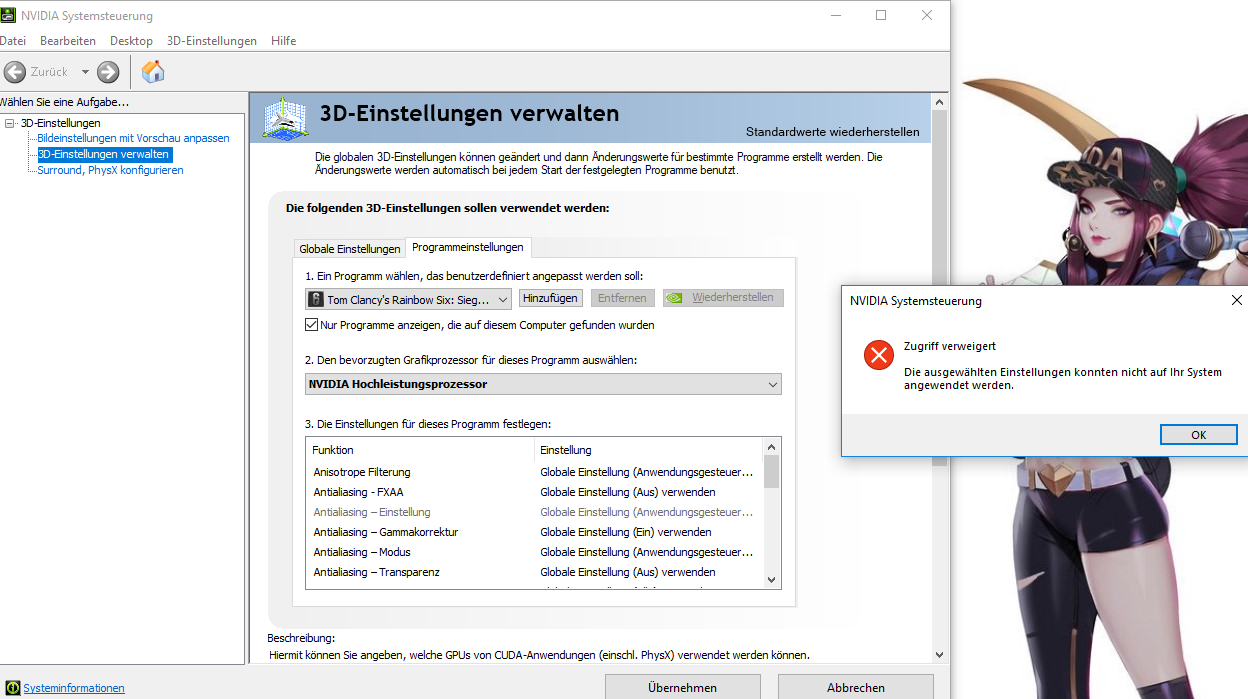The image size is (1248, 699).
Task: Select the Antialiasing – Transparenz row
Action: click(535, 572)
